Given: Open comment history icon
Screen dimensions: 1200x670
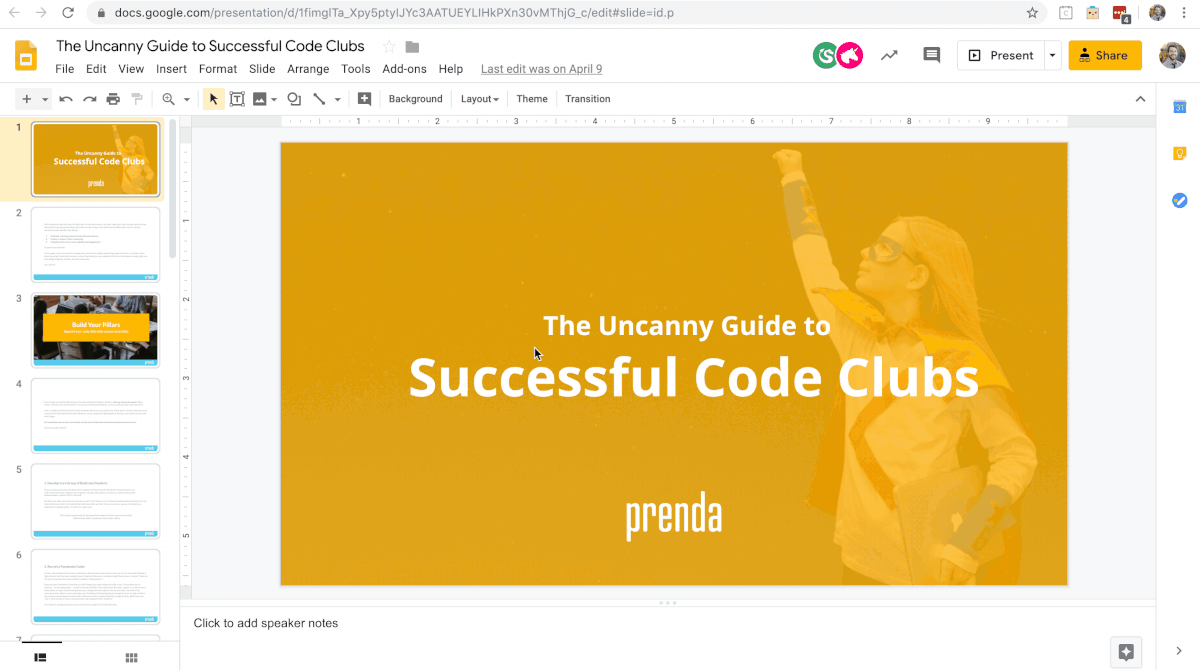Looking at the screenshot, I should coord(931,56).
